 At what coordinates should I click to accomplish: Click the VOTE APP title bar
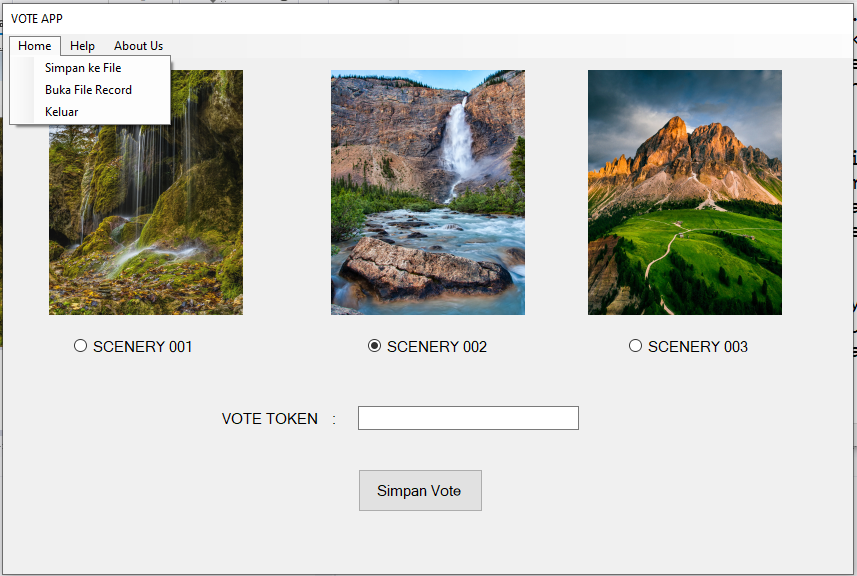[400, 18]
